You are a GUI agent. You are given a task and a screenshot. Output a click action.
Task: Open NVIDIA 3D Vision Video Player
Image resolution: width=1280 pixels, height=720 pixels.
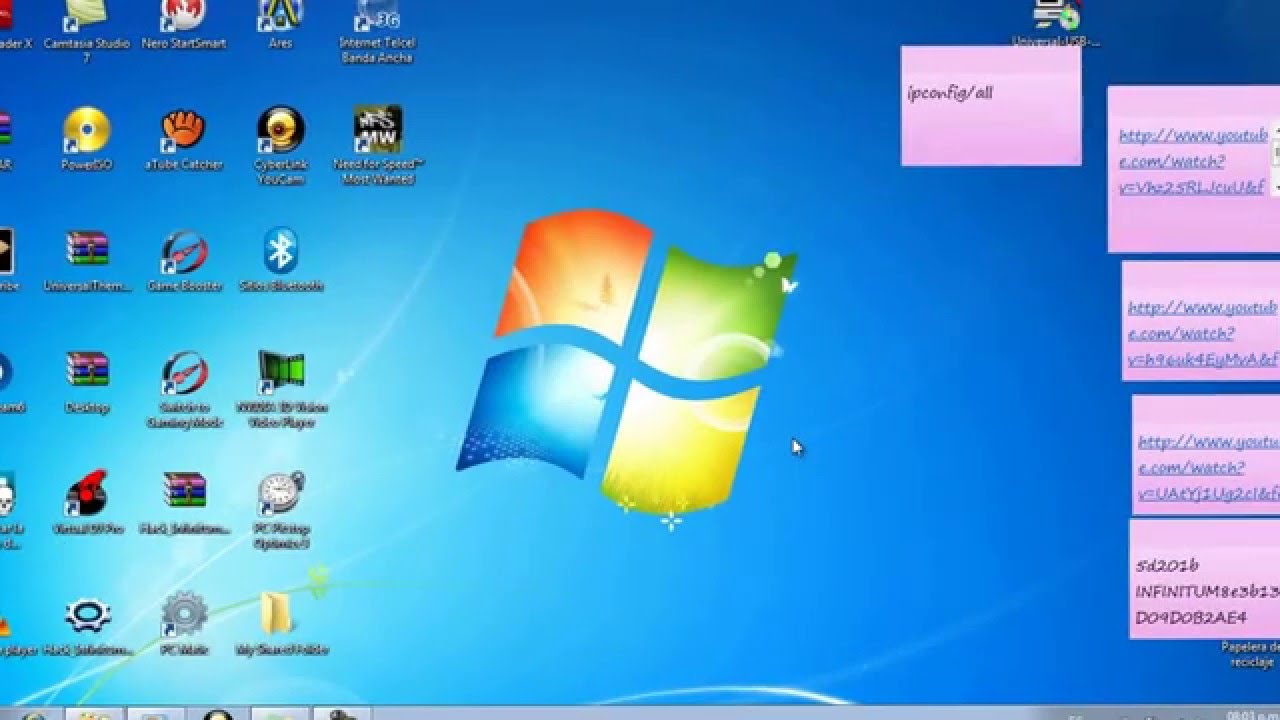pos(281,390)
